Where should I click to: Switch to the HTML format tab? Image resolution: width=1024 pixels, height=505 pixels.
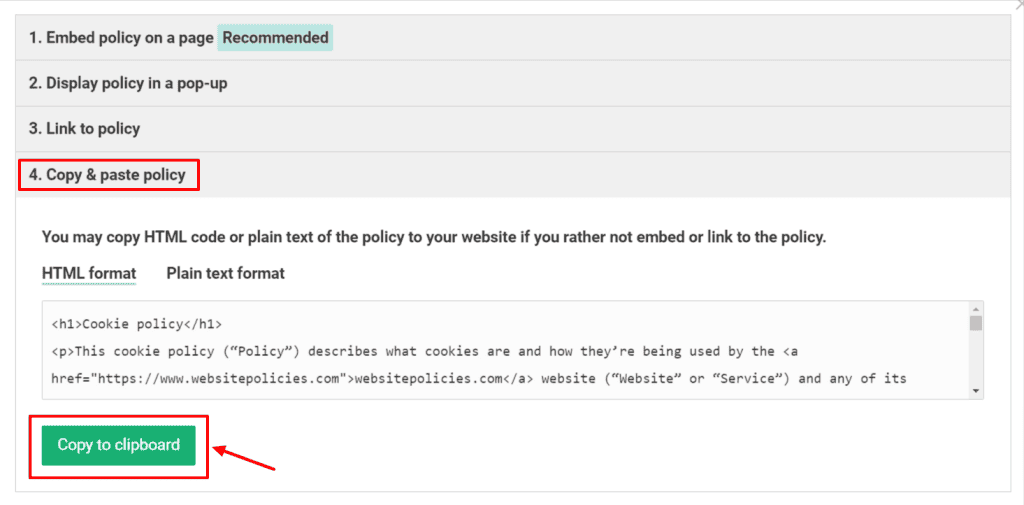coord(89,273)
